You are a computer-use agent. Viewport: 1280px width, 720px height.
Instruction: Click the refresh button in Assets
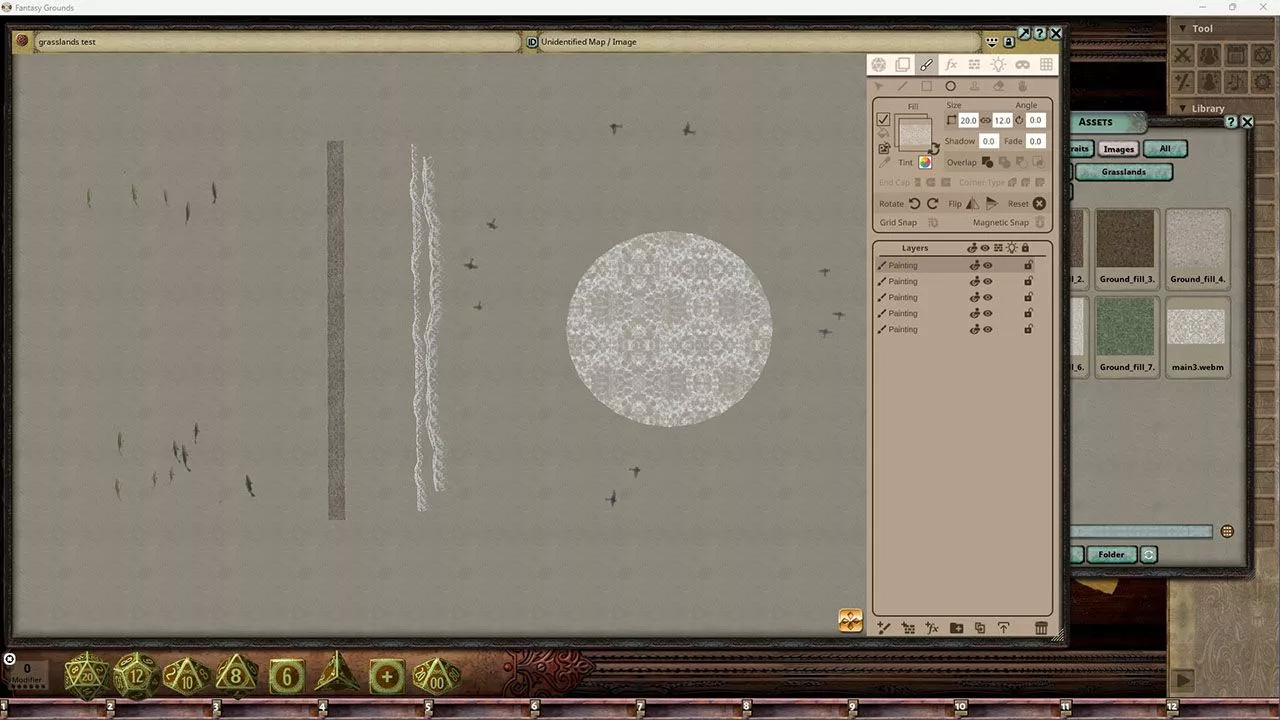[x=1149, y=555]
